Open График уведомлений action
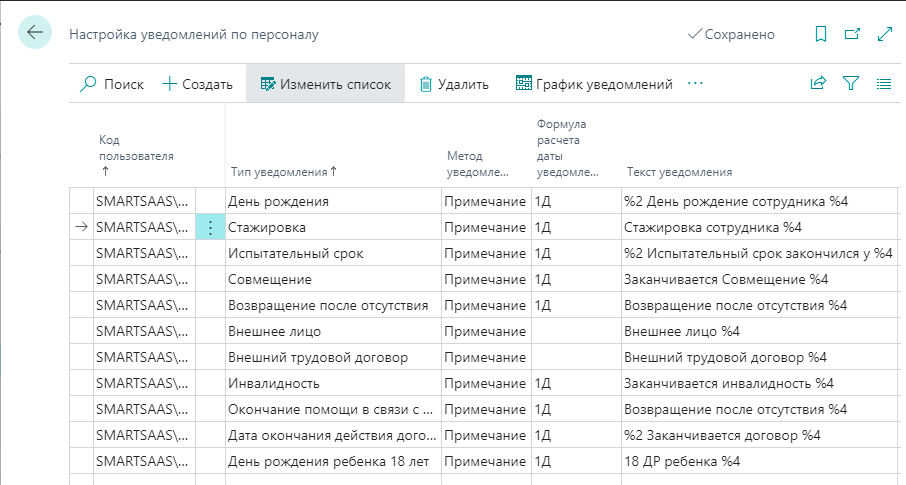The width and height of the screenshot is (906, 485). point(594,84)
